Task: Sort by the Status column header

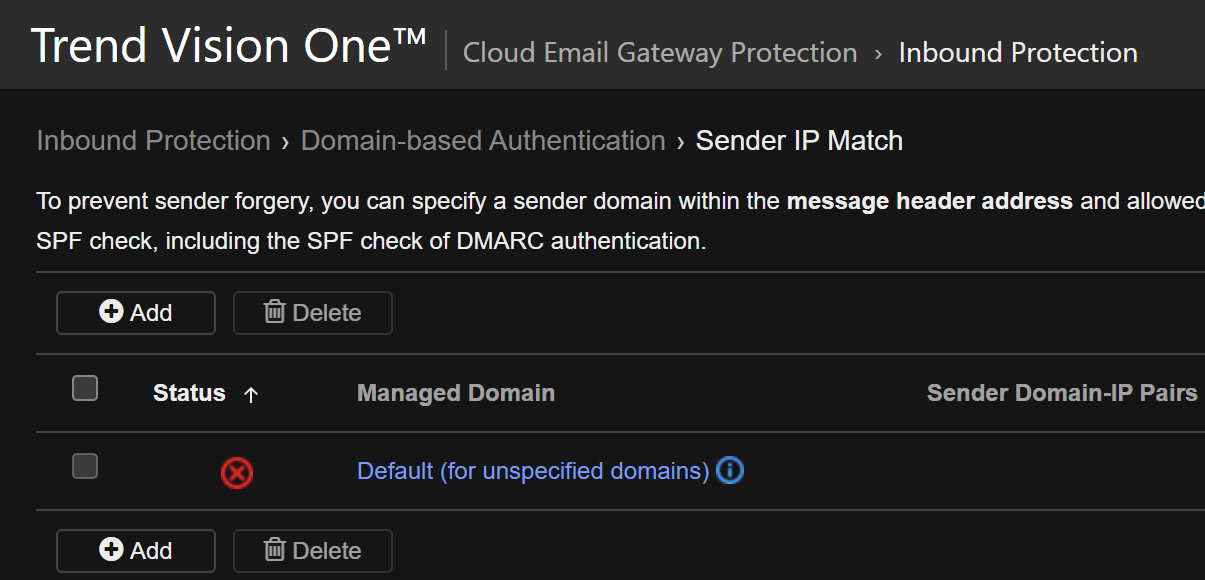Action: [189, 393]
